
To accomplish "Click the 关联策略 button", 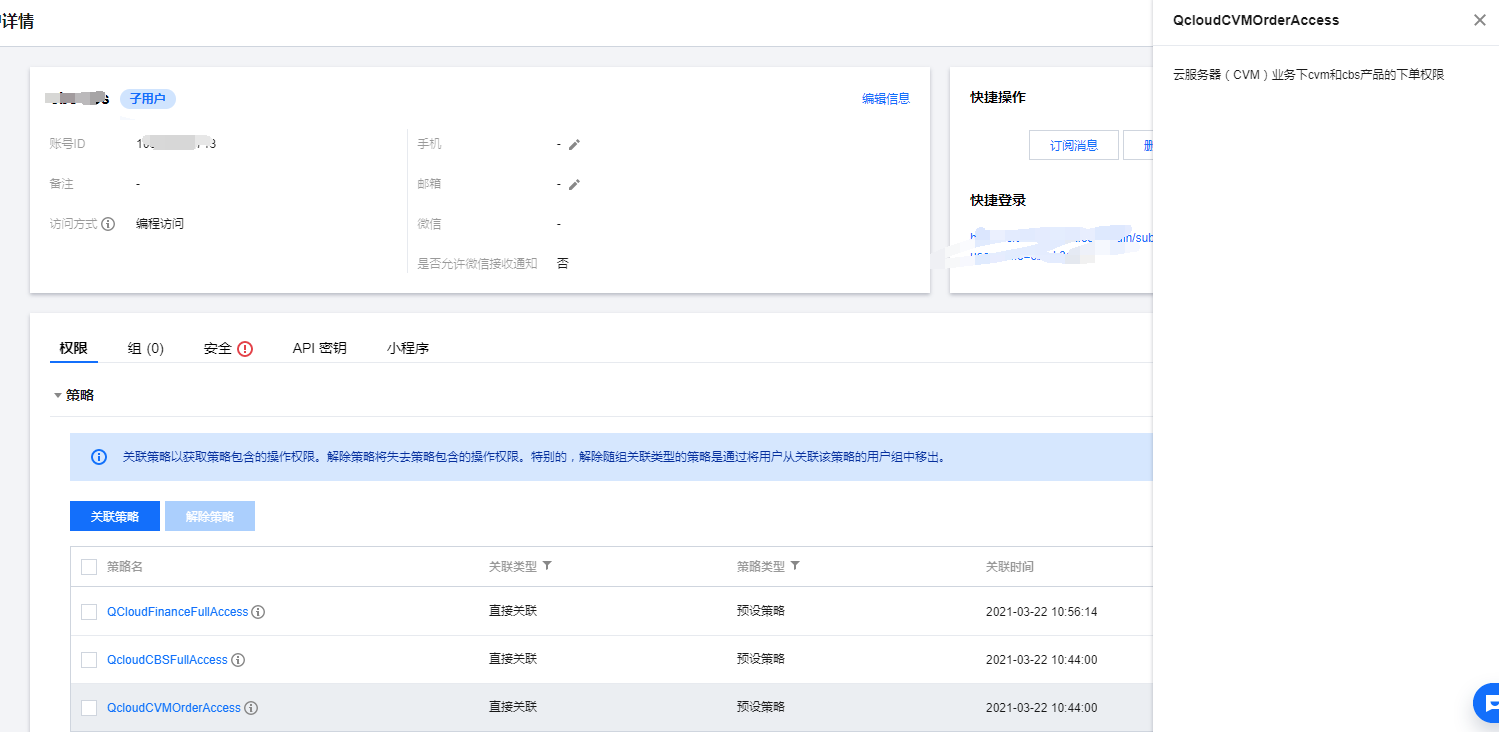I will pyautogui.click(x=115, y=516).
